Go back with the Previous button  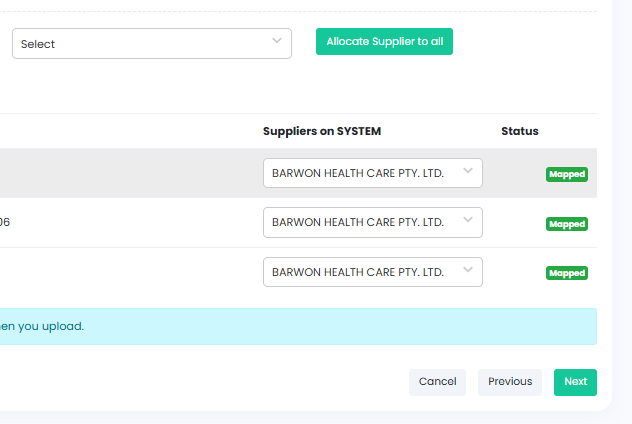510,382
